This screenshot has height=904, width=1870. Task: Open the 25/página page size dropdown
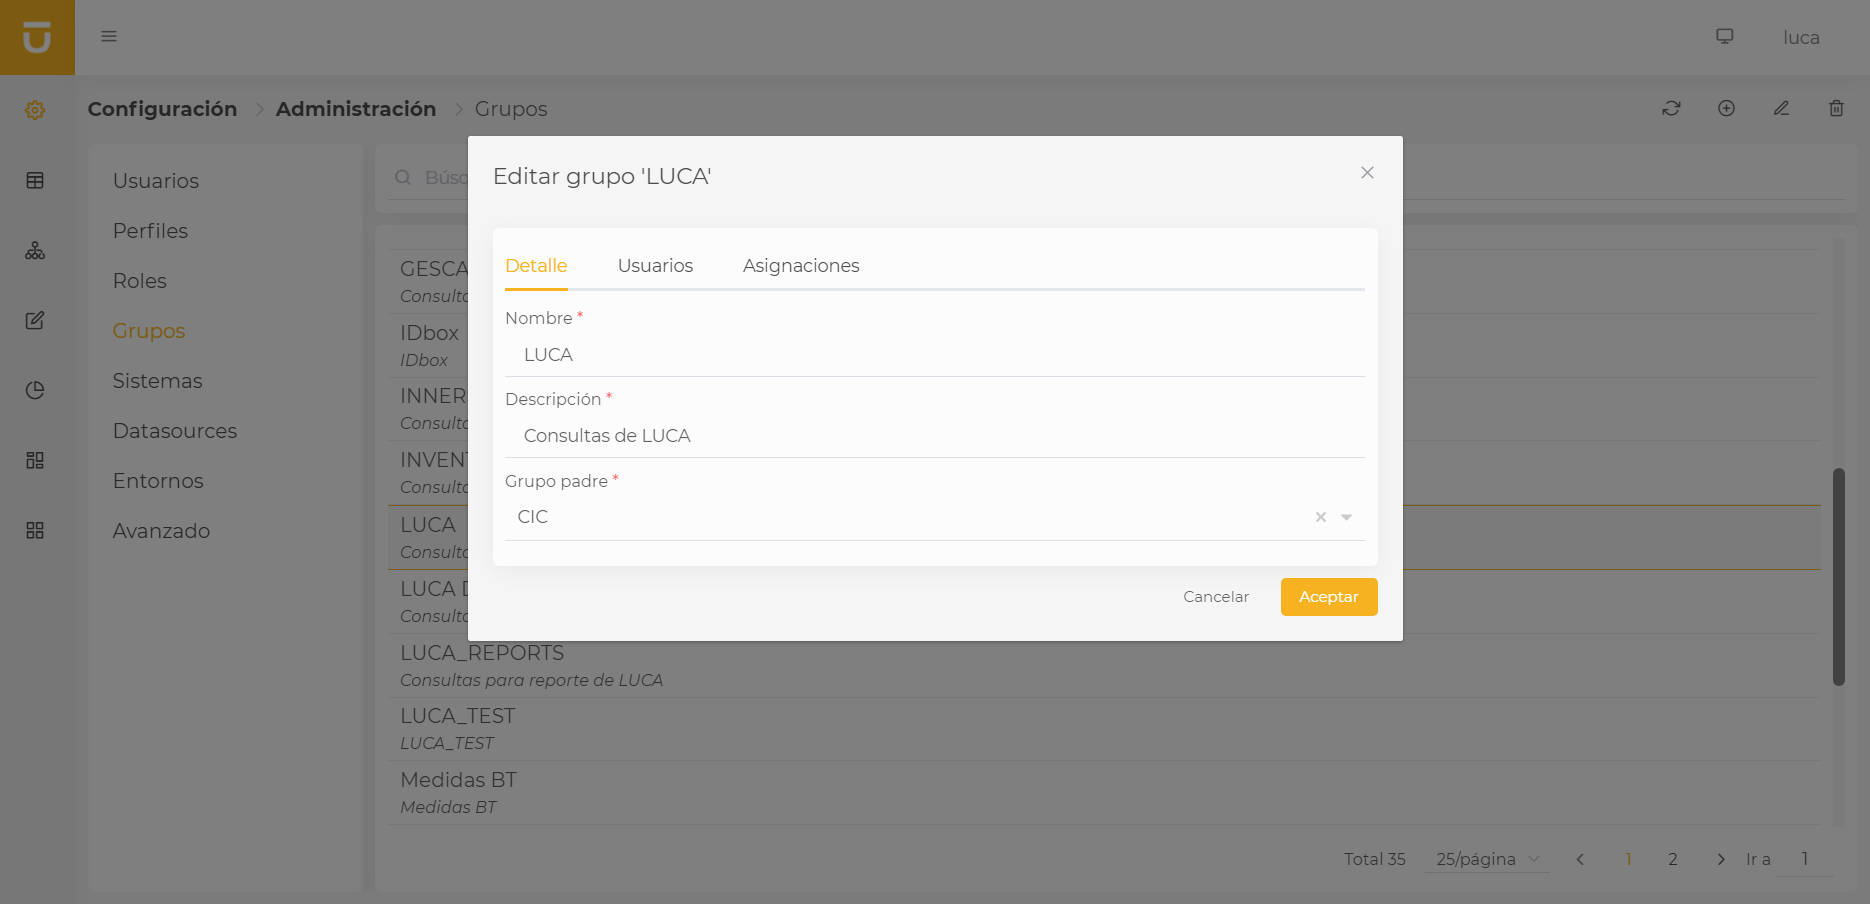coord(1487,859)
